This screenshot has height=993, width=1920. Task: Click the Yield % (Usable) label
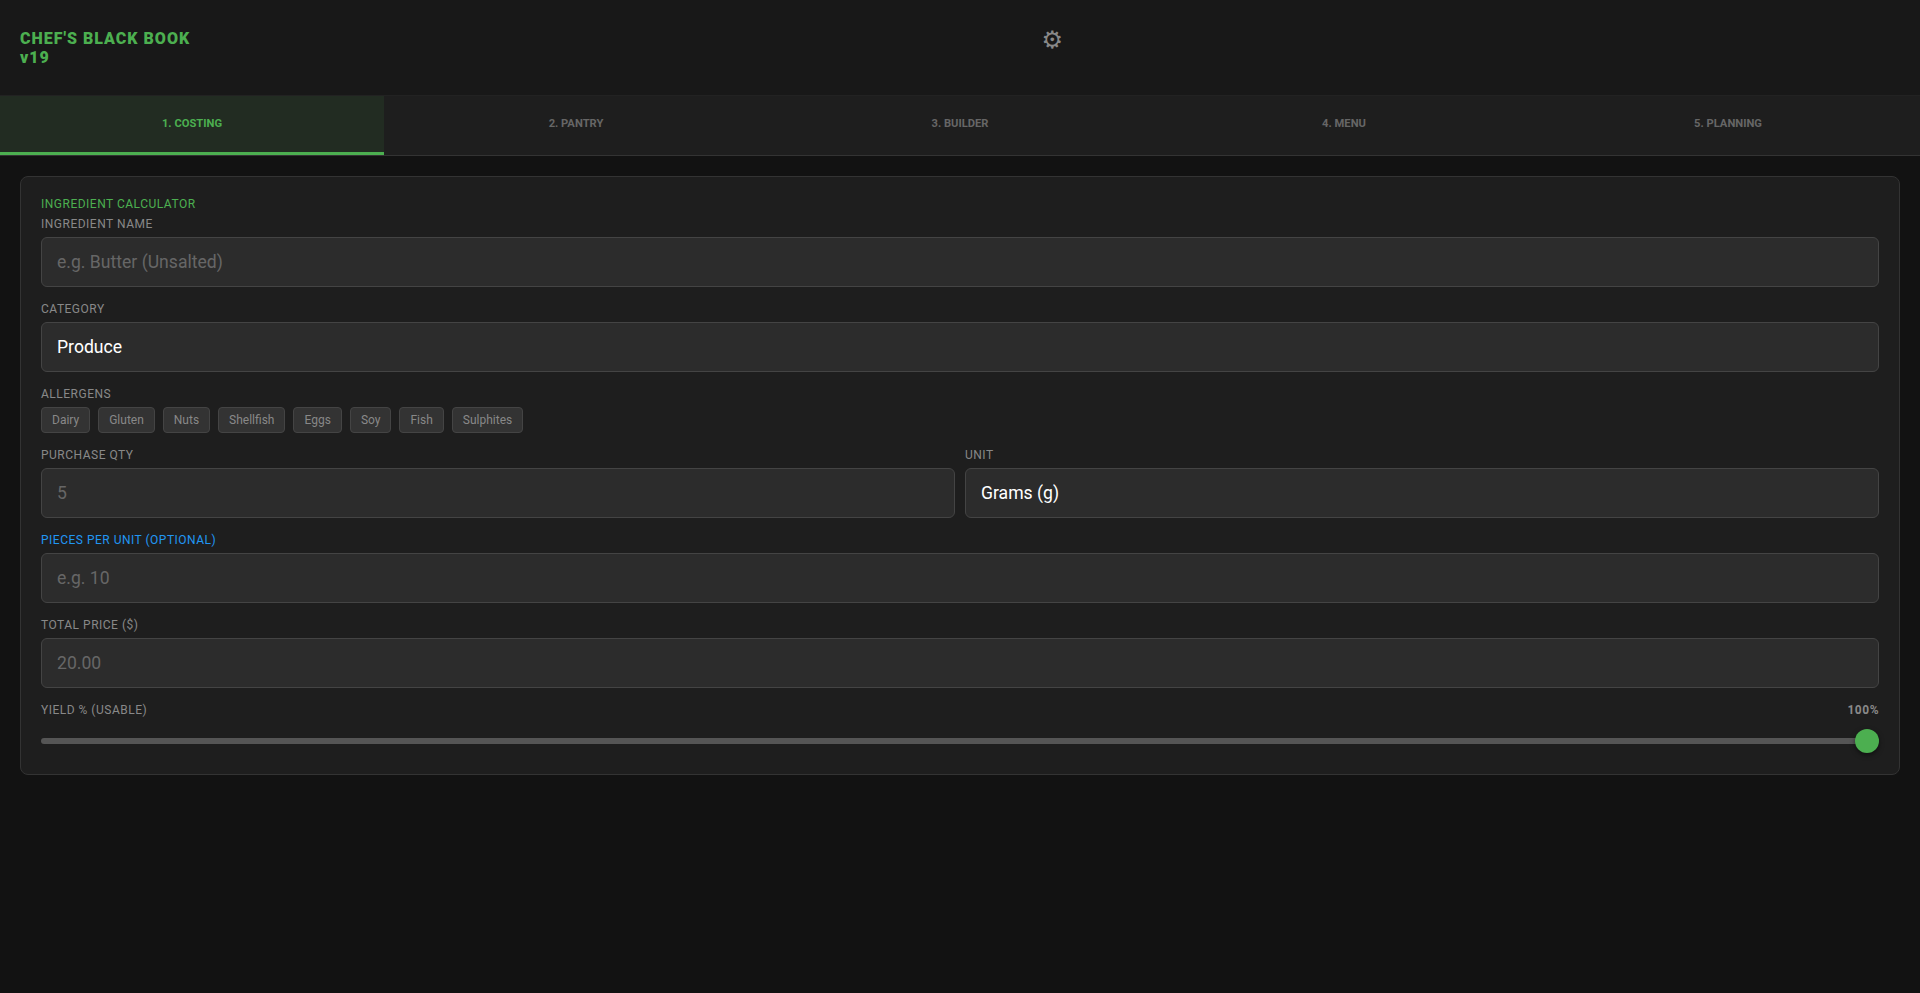click(94, 710)
